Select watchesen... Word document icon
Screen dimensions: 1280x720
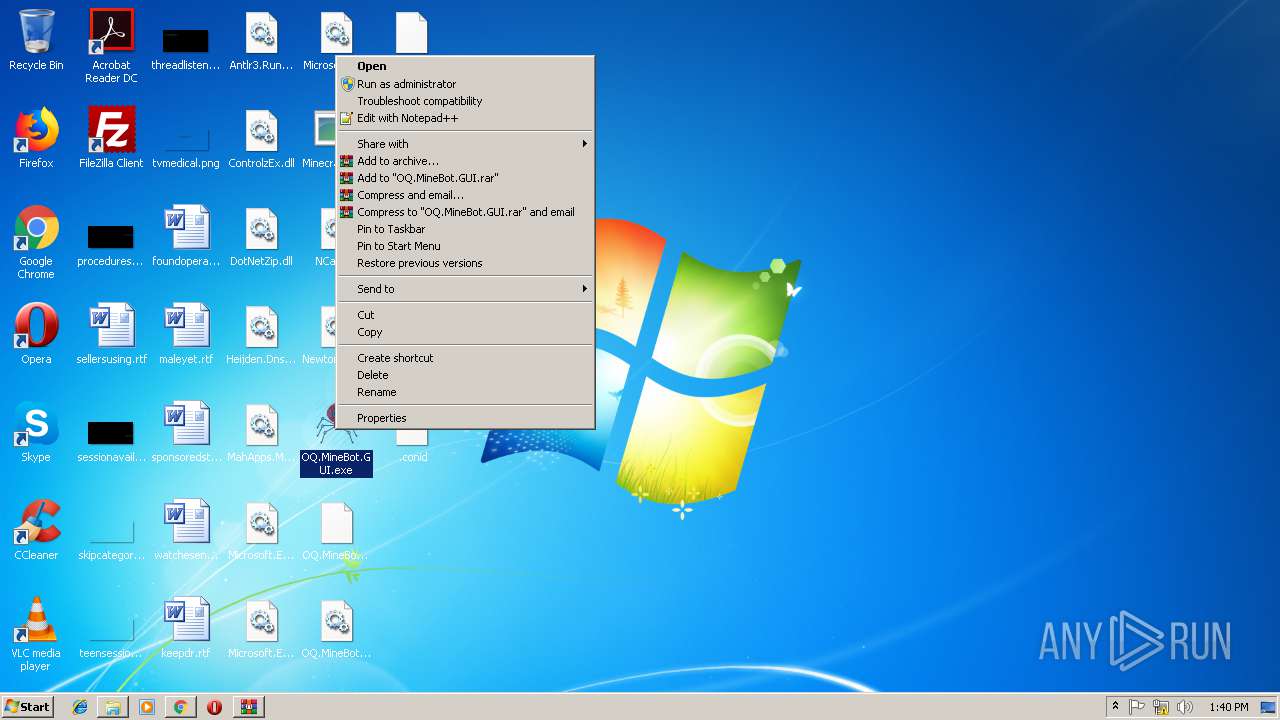click(x=186, y=530)
